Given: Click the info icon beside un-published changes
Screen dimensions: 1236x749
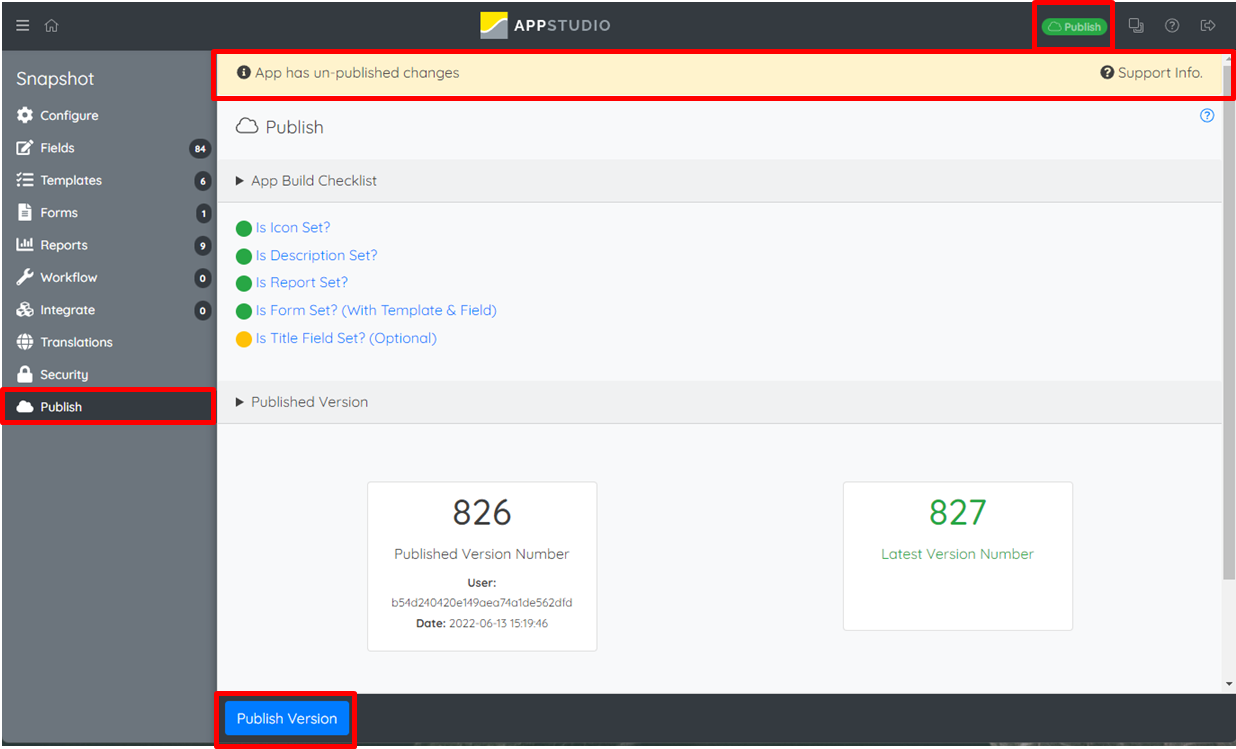Looking at the screenshot, I should pyautogui.click(x=243, y=73).
